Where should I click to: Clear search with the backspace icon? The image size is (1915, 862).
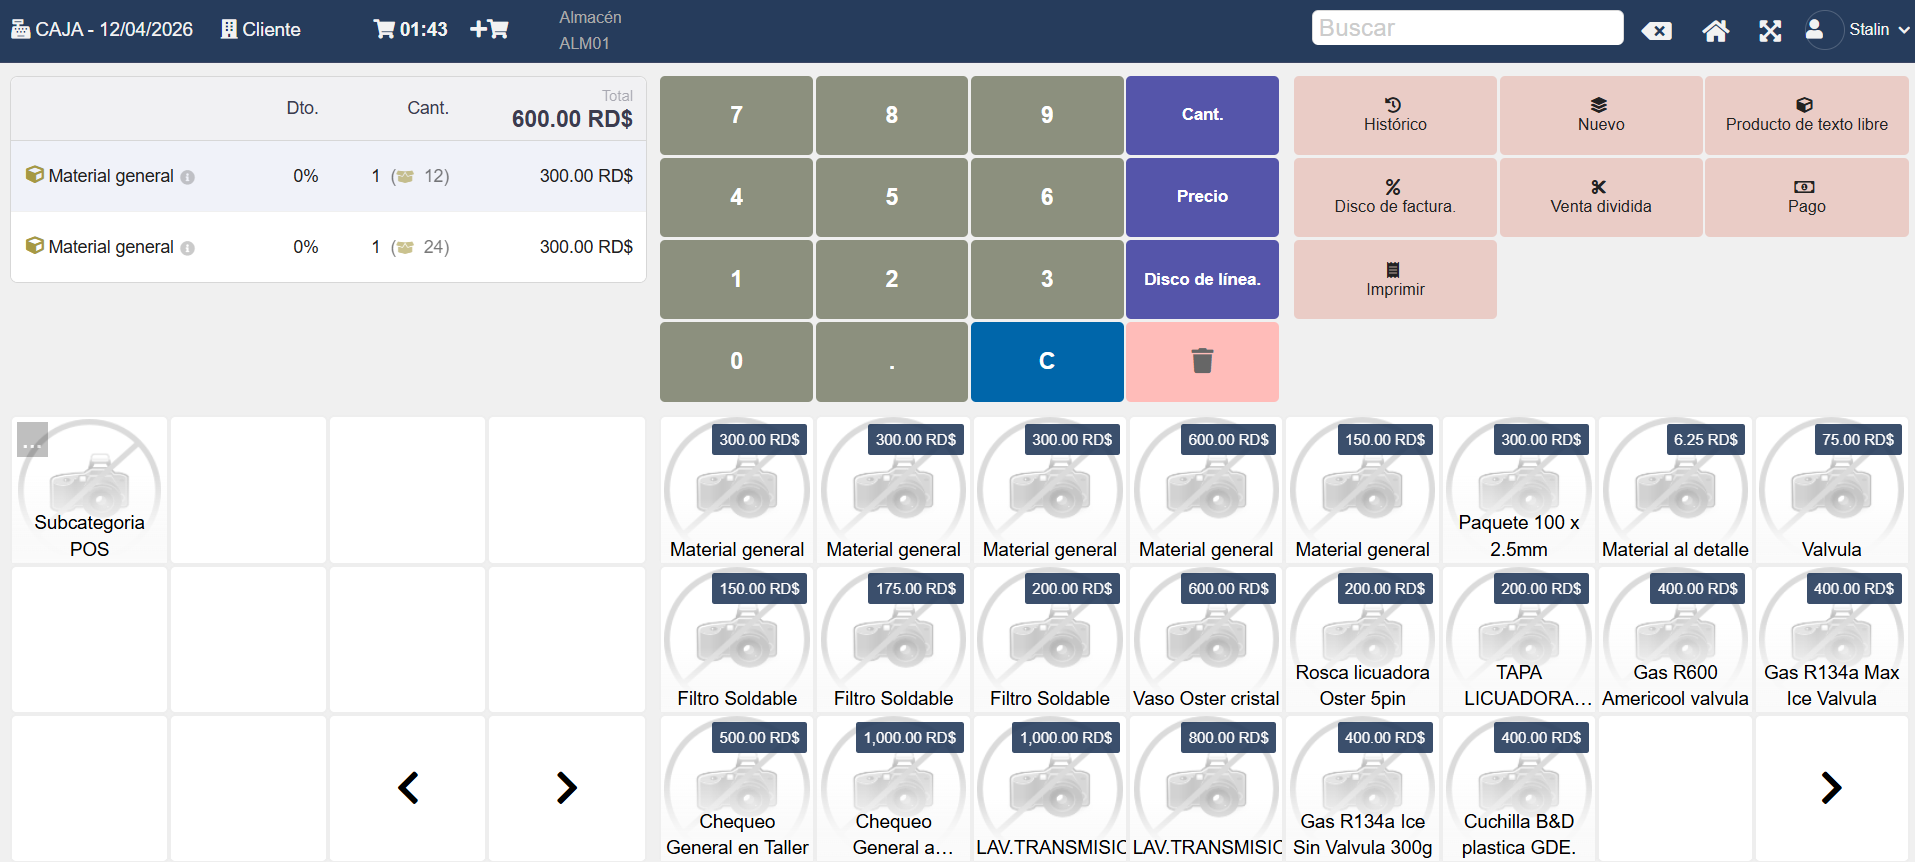click(x=1656, y=31)
